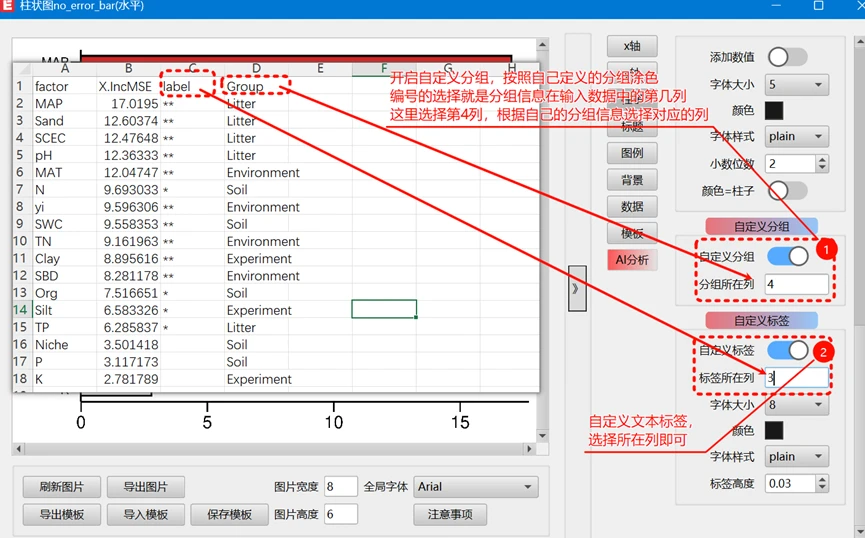The height and width of the screenshot is (538, 865).
Task: Click the panel collapse chevron button
Action: [x=576, y=289]
